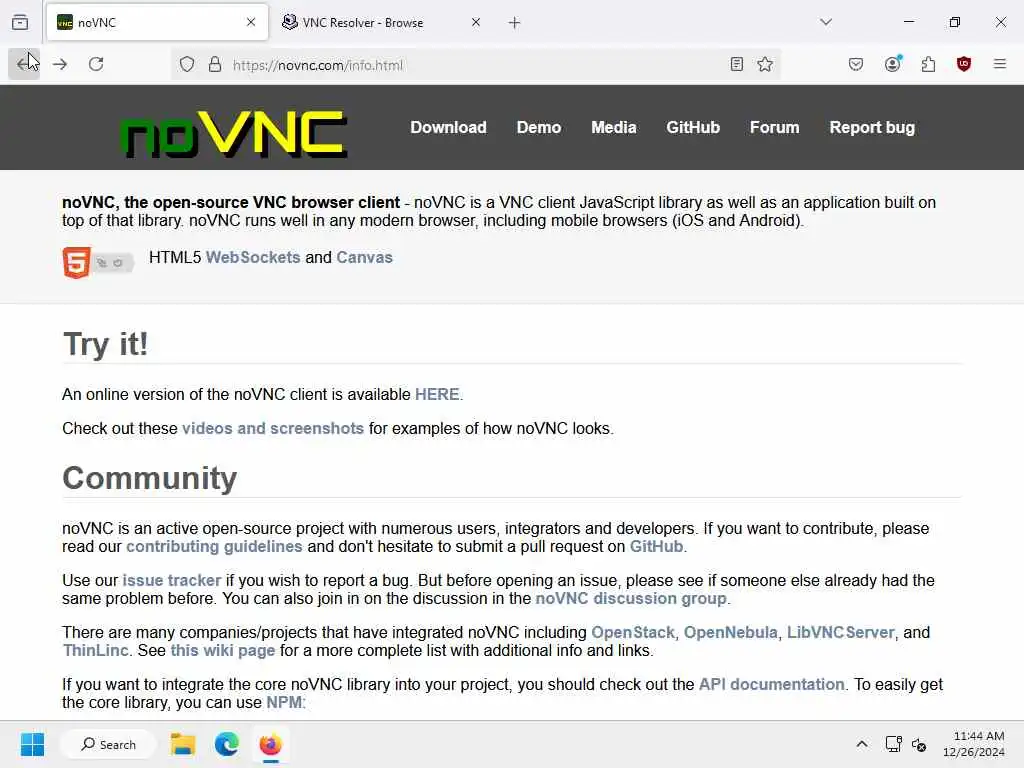This screenshot has height=768, width=1024.
Task: Follow the Canvas link
Action: (x=364, y=257)
